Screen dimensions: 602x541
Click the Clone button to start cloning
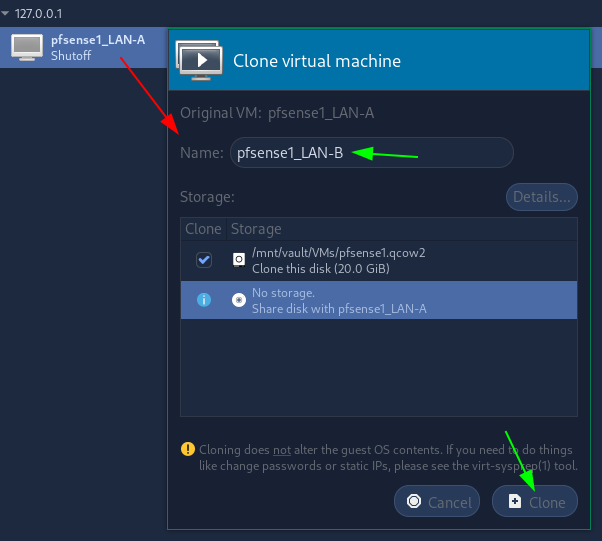click(x=535, y=501)
